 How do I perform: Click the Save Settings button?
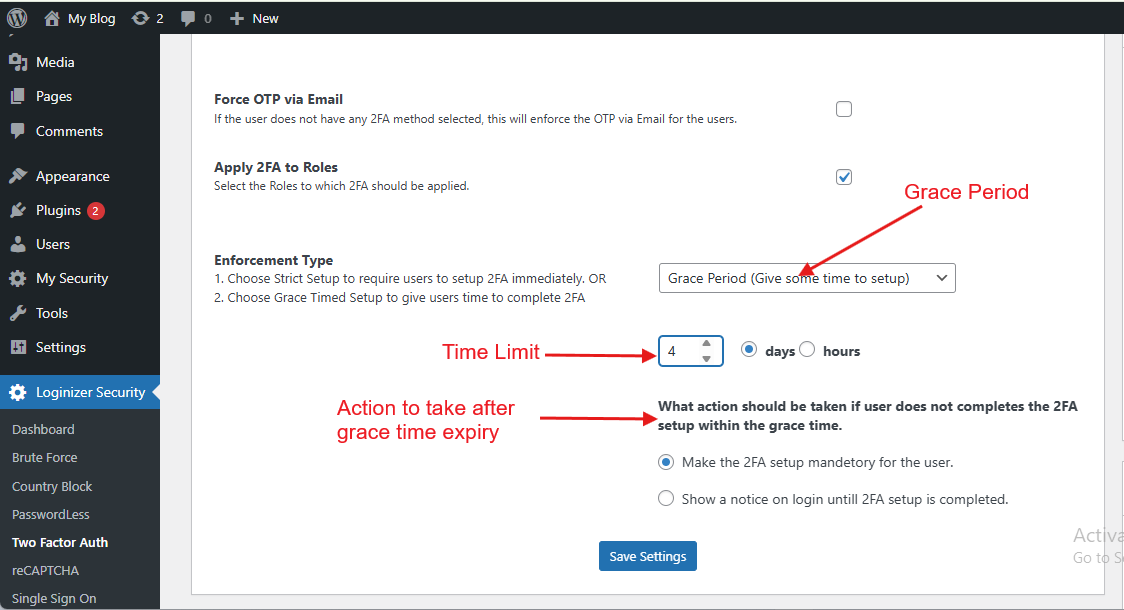(x=647, y=556)
